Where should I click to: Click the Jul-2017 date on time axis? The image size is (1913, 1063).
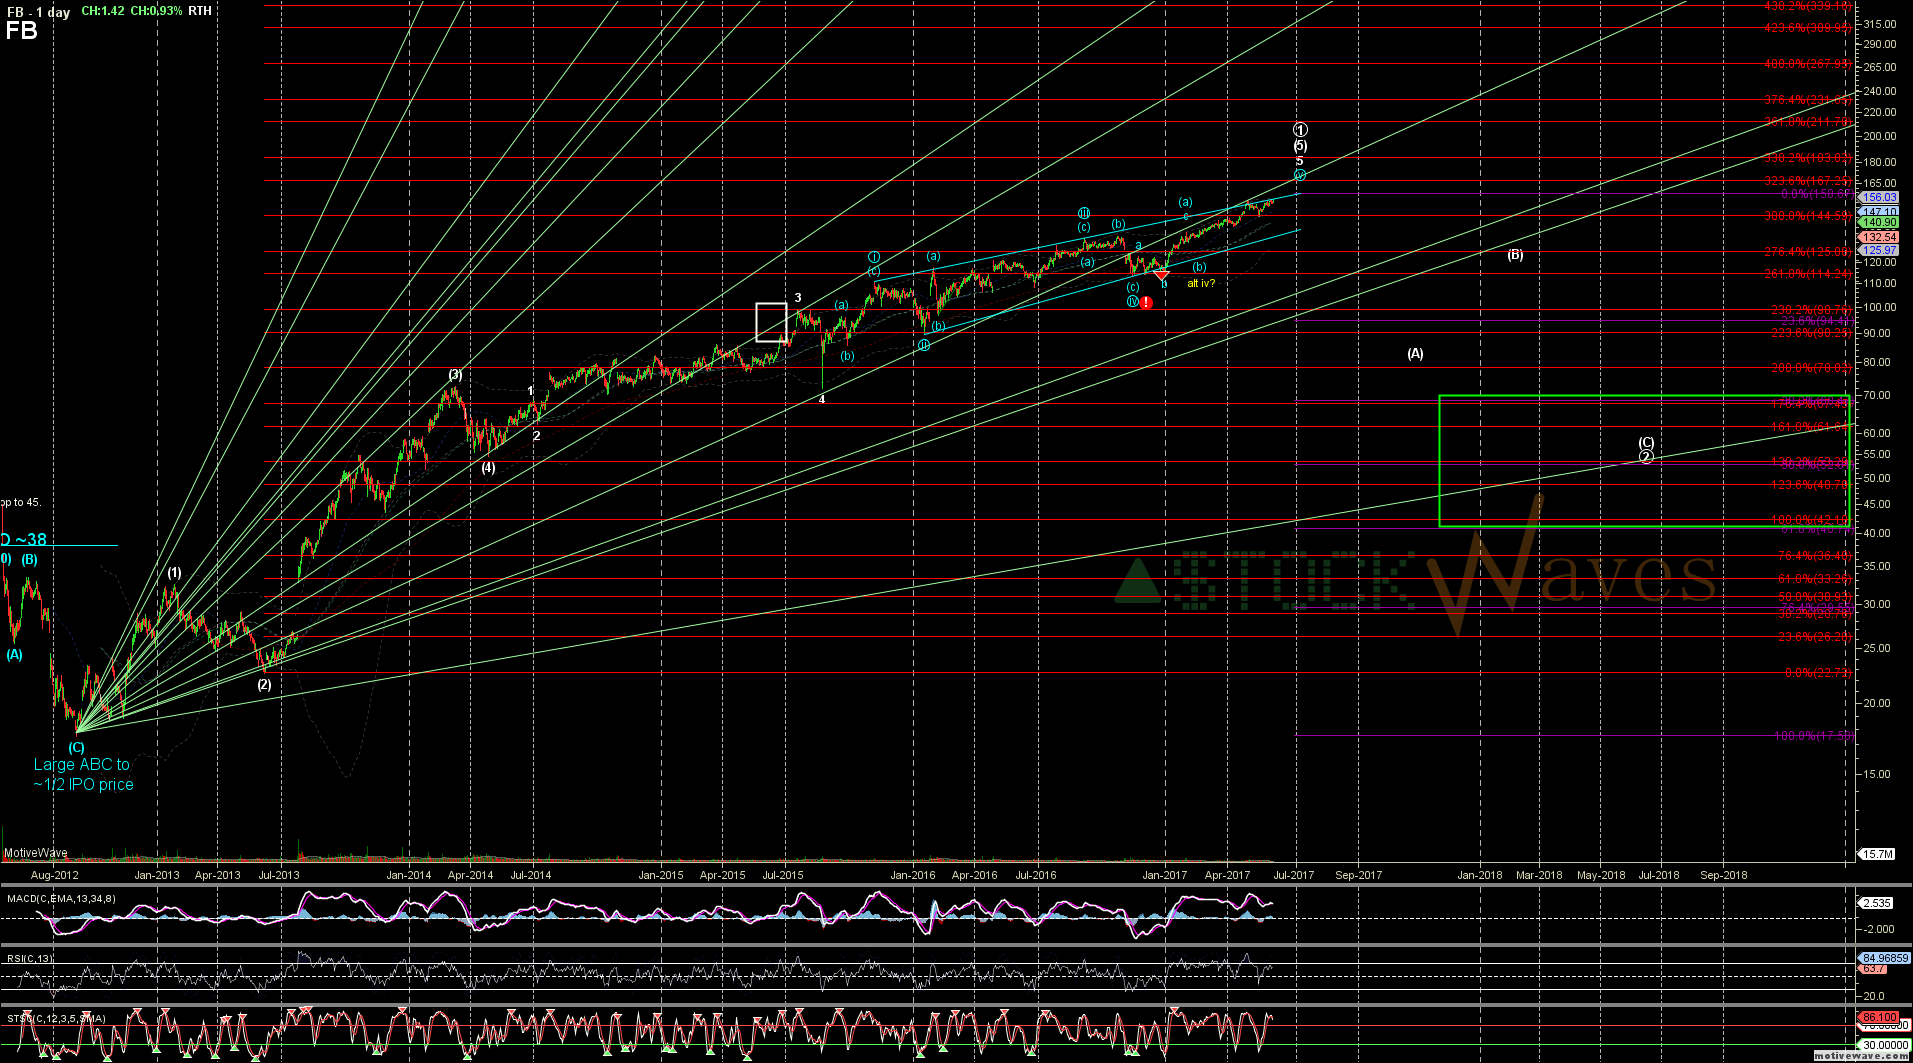pyautogui.click(x=1293, y=875)
